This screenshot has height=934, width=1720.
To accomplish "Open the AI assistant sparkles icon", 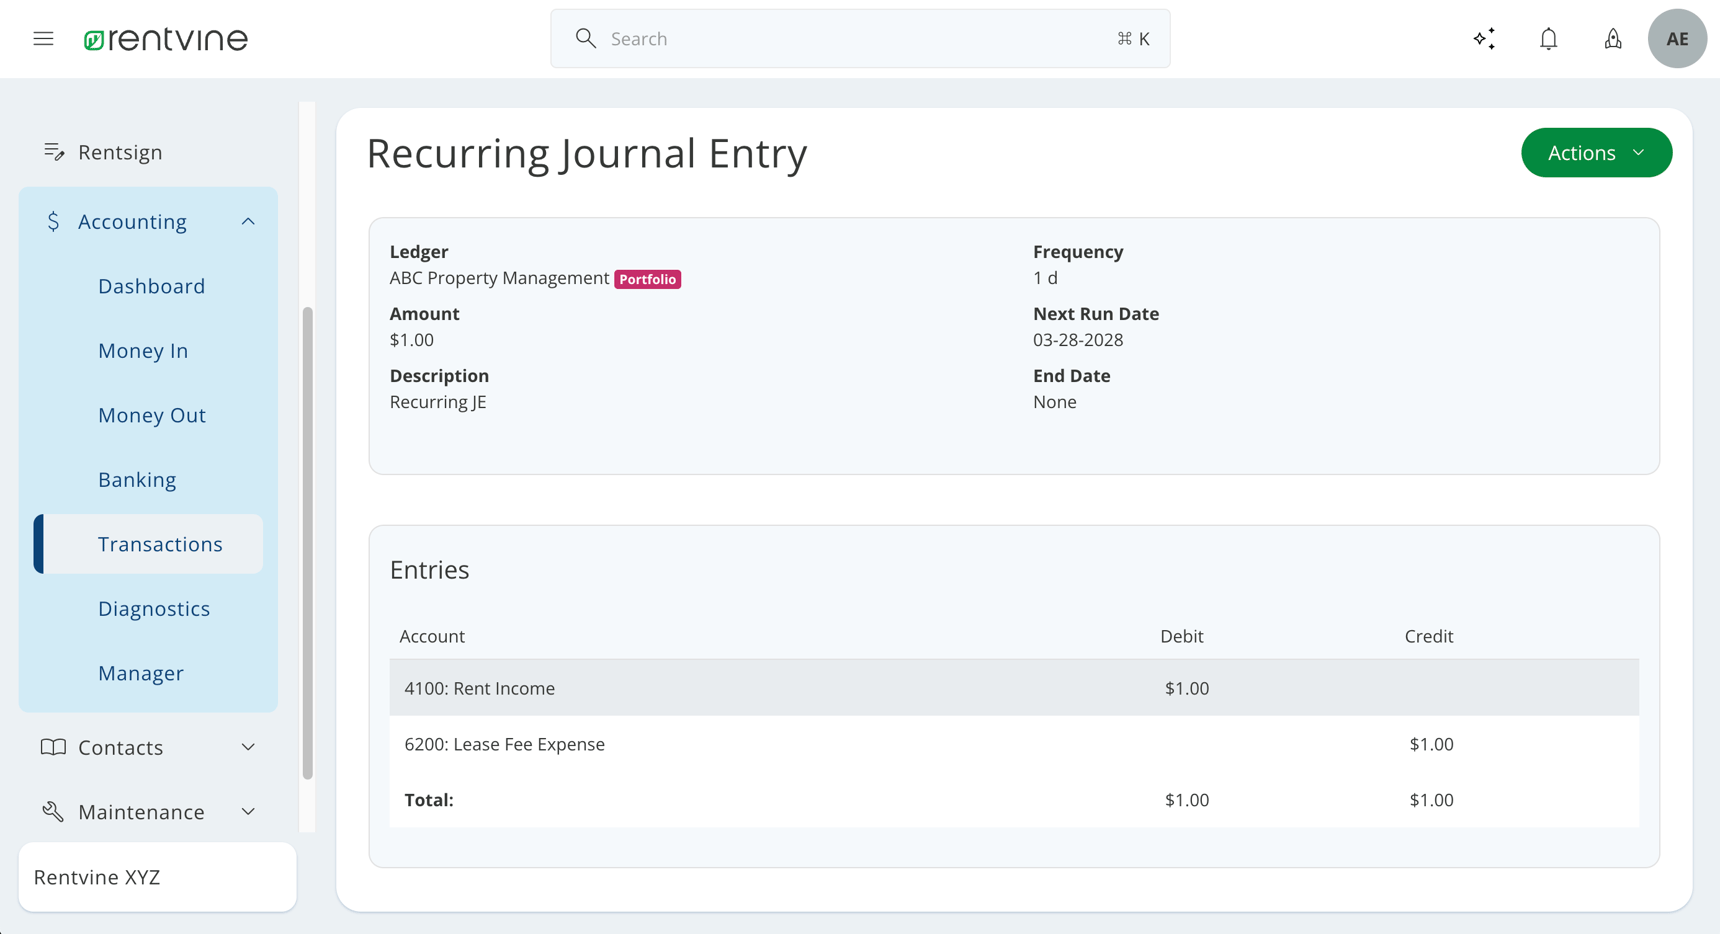I will (x=1484, y=38).
